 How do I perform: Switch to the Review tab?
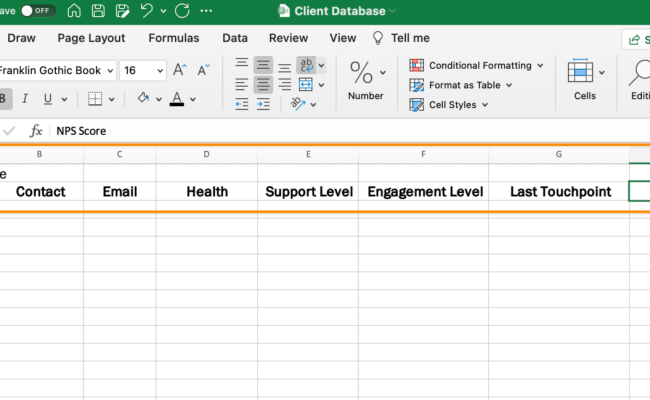tap(288, 38)
